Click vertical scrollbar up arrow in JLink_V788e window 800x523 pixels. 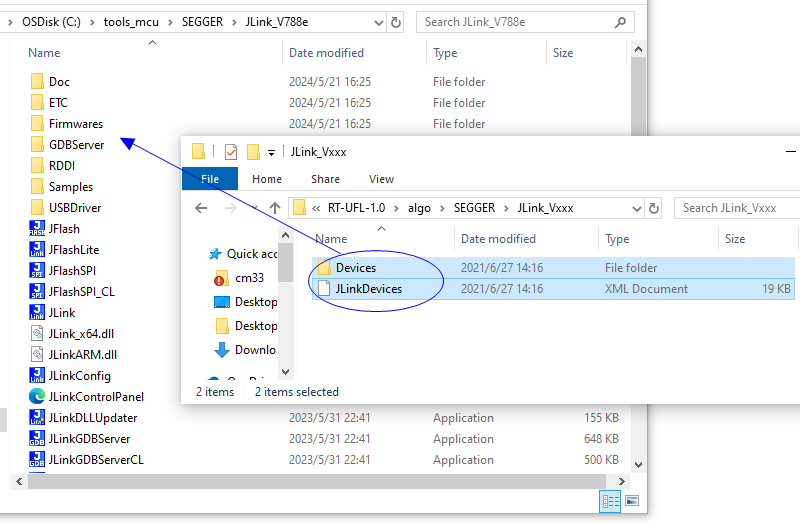(638, 49)
